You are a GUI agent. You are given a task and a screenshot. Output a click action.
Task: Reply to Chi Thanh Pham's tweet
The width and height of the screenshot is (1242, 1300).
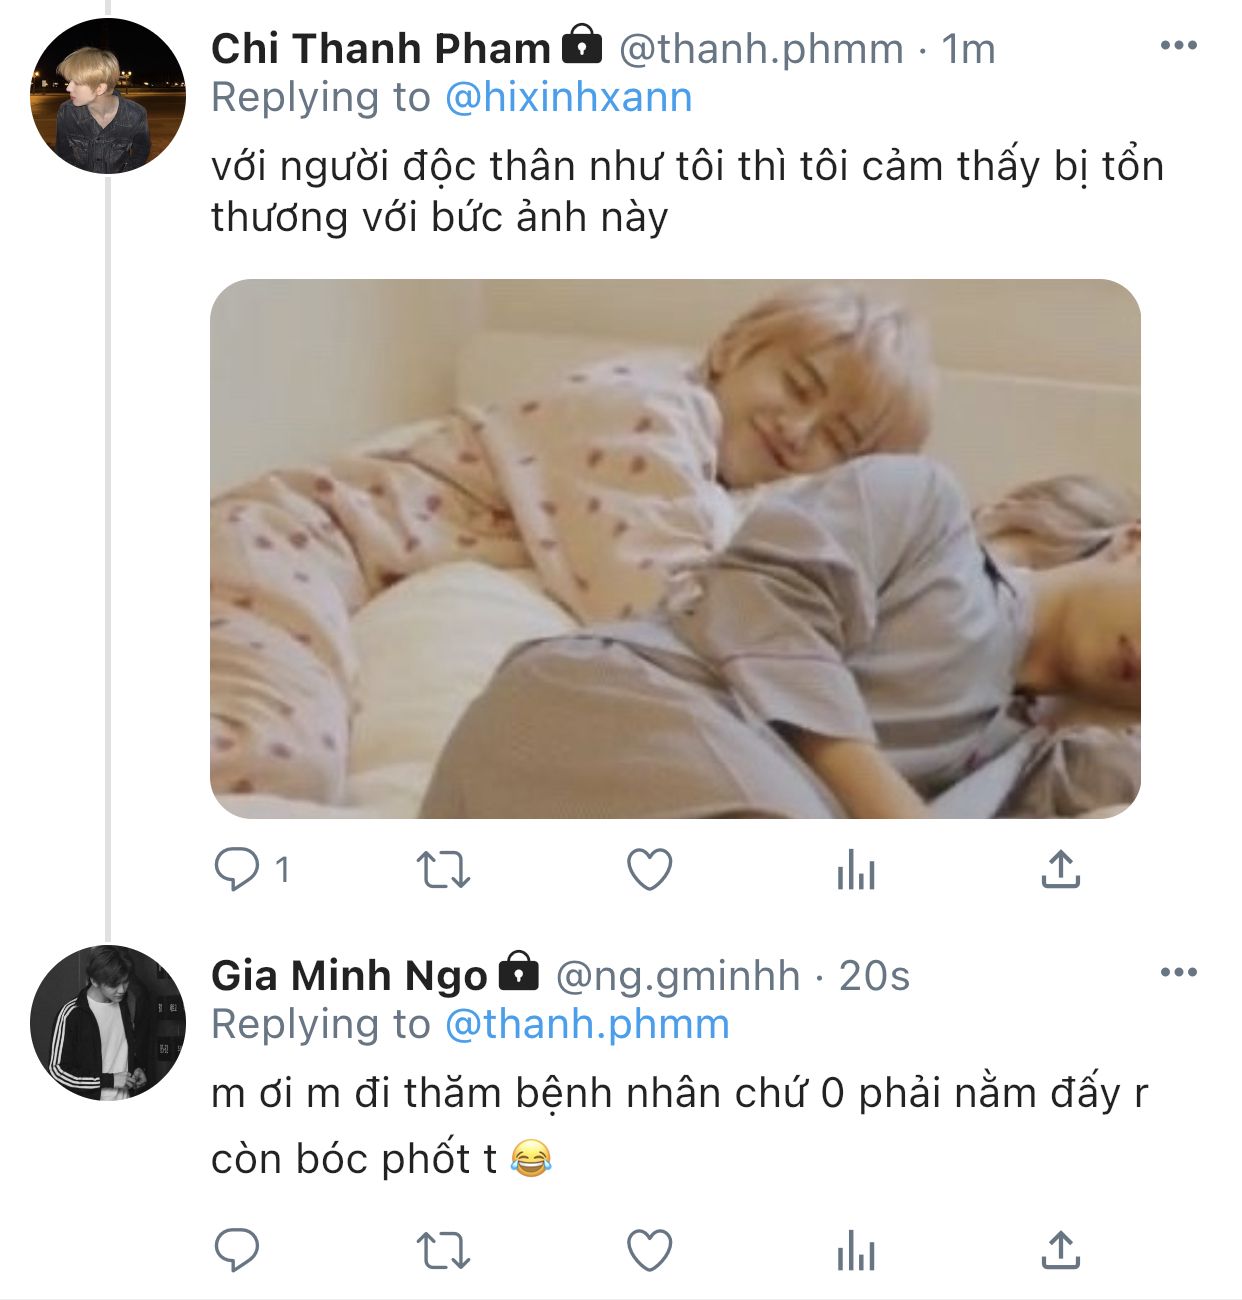237,870
